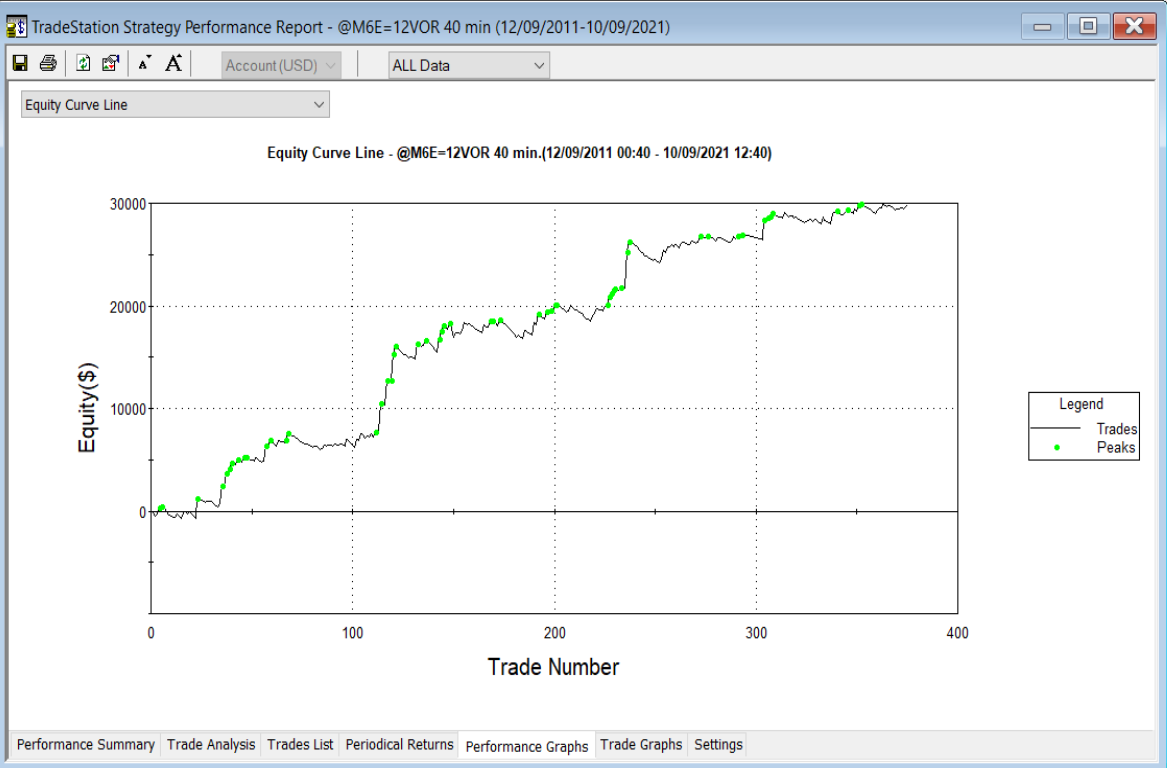The width and height of the screenshot is (1167, 768).
Task: Click the 10000 y-axis value
Action: [x=128, y=409]
